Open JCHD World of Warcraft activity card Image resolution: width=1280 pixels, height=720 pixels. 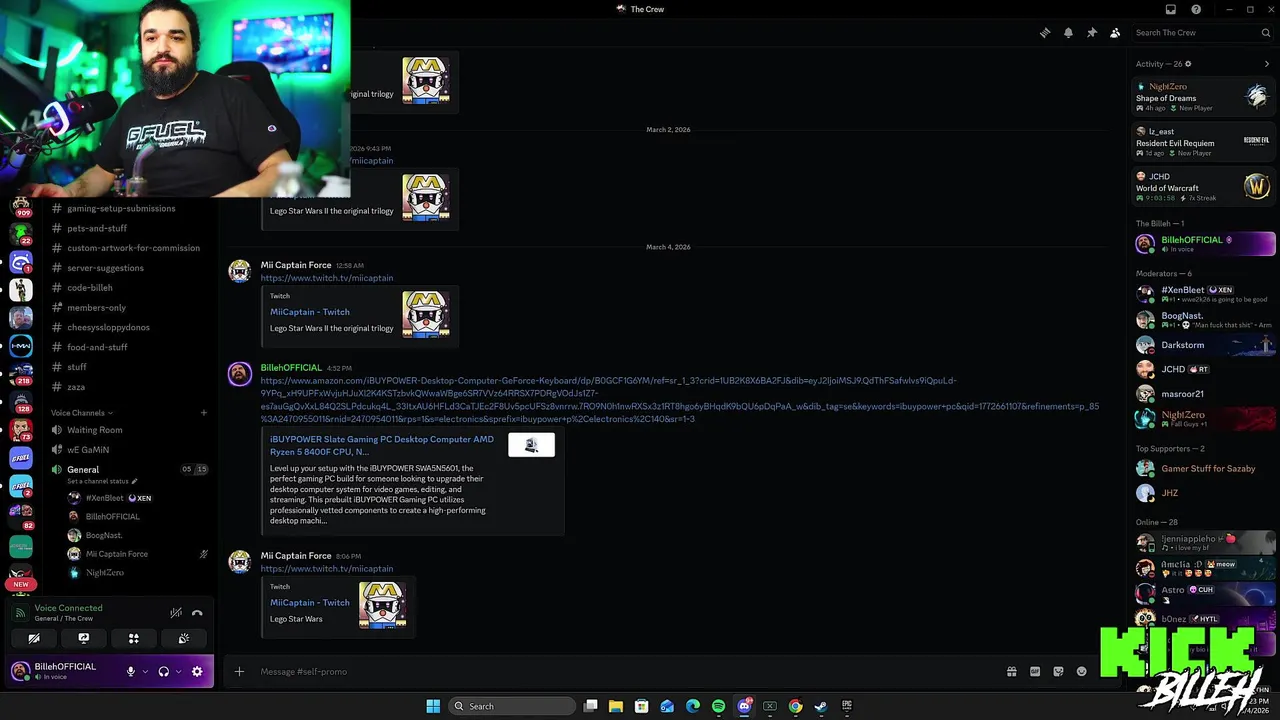[x=1204, y=186]
